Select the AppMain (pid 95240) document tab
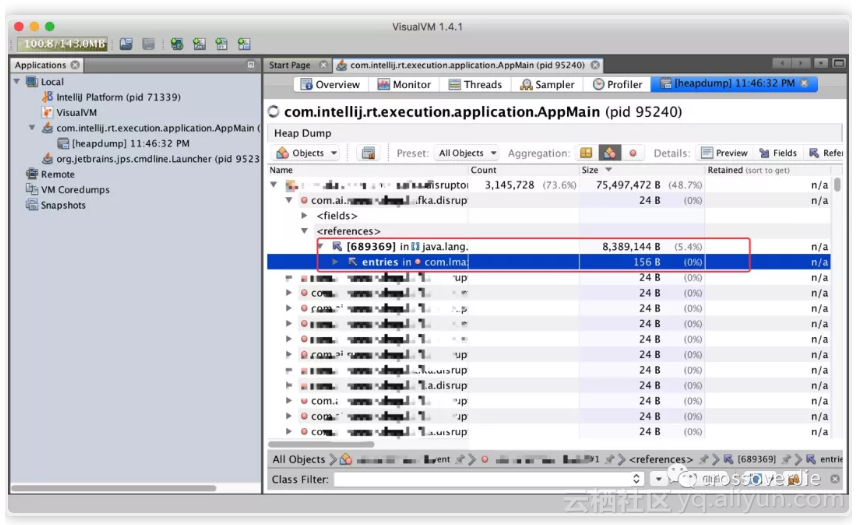 tap(467, 65)
